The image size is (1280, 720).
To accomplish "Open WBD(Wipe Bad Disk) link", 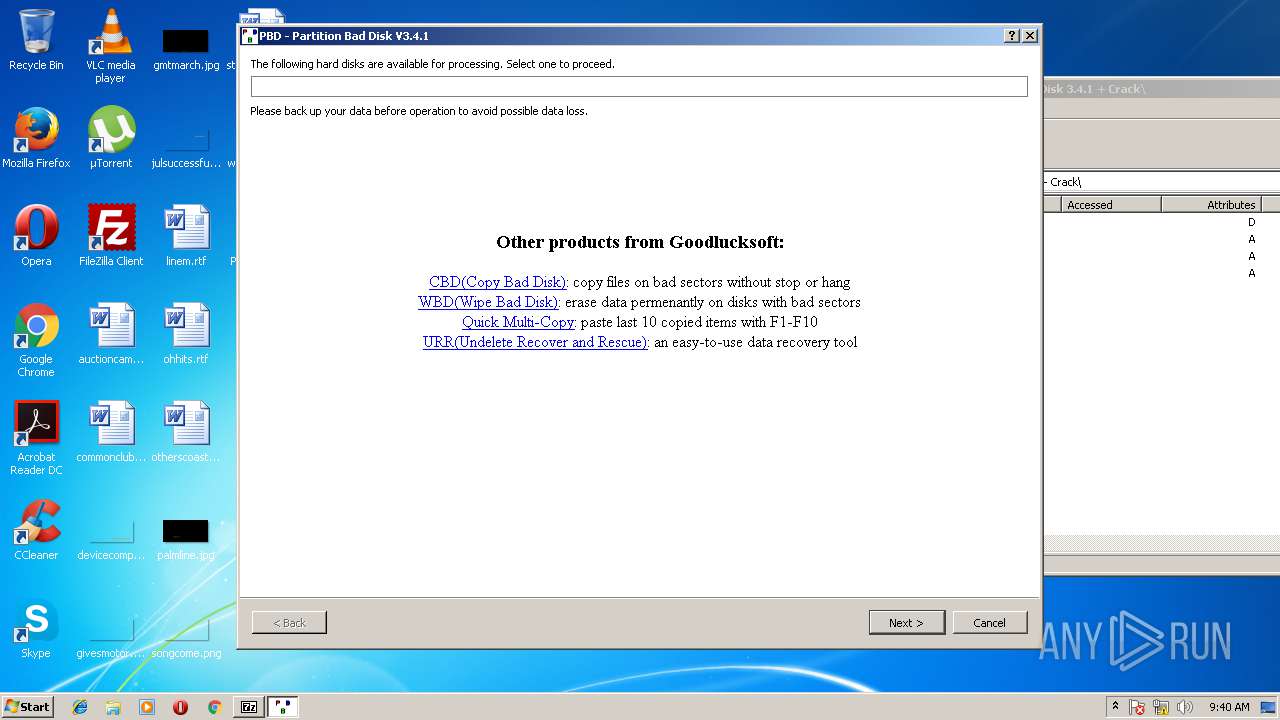I will click(x=488, y=302).
